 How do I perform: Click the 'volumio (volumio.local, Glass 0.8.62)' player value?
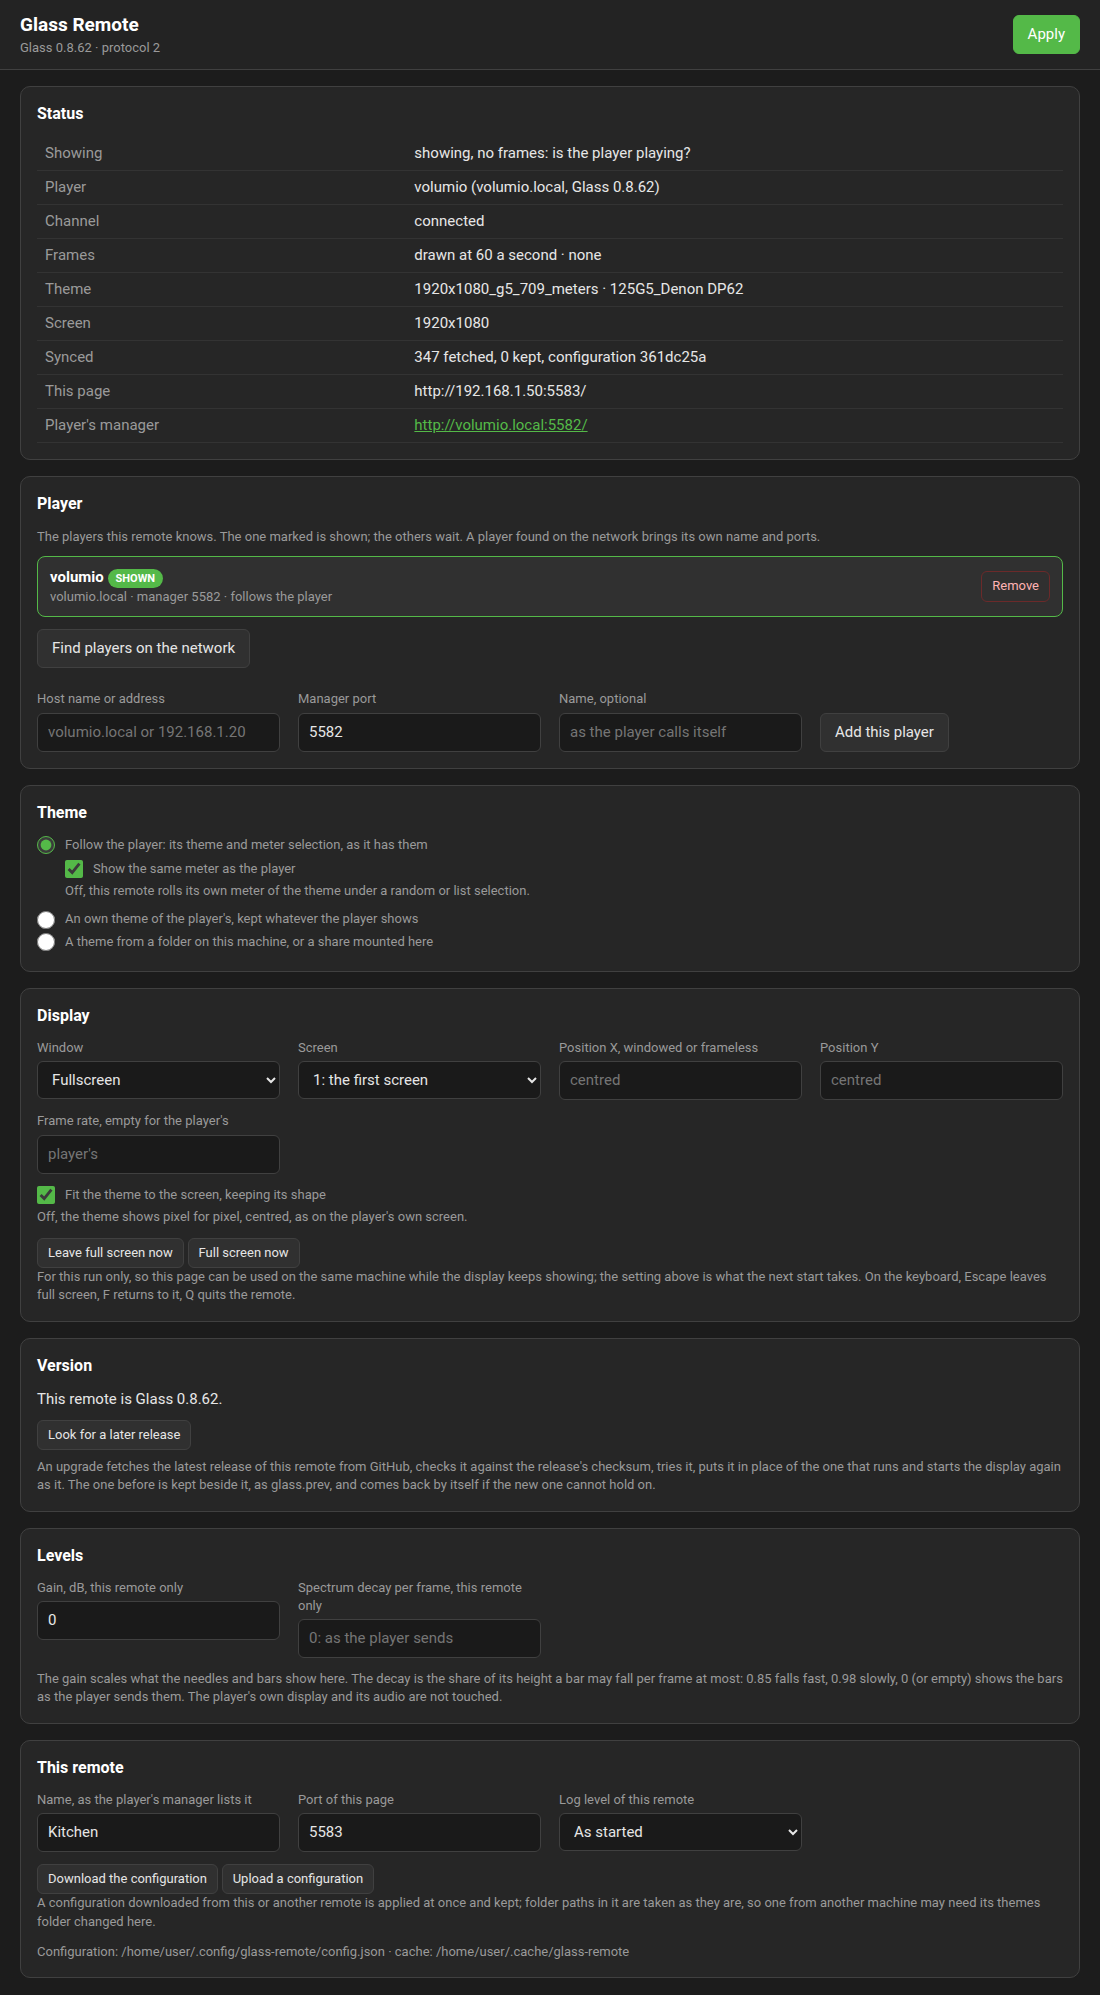tap(537, 187)
